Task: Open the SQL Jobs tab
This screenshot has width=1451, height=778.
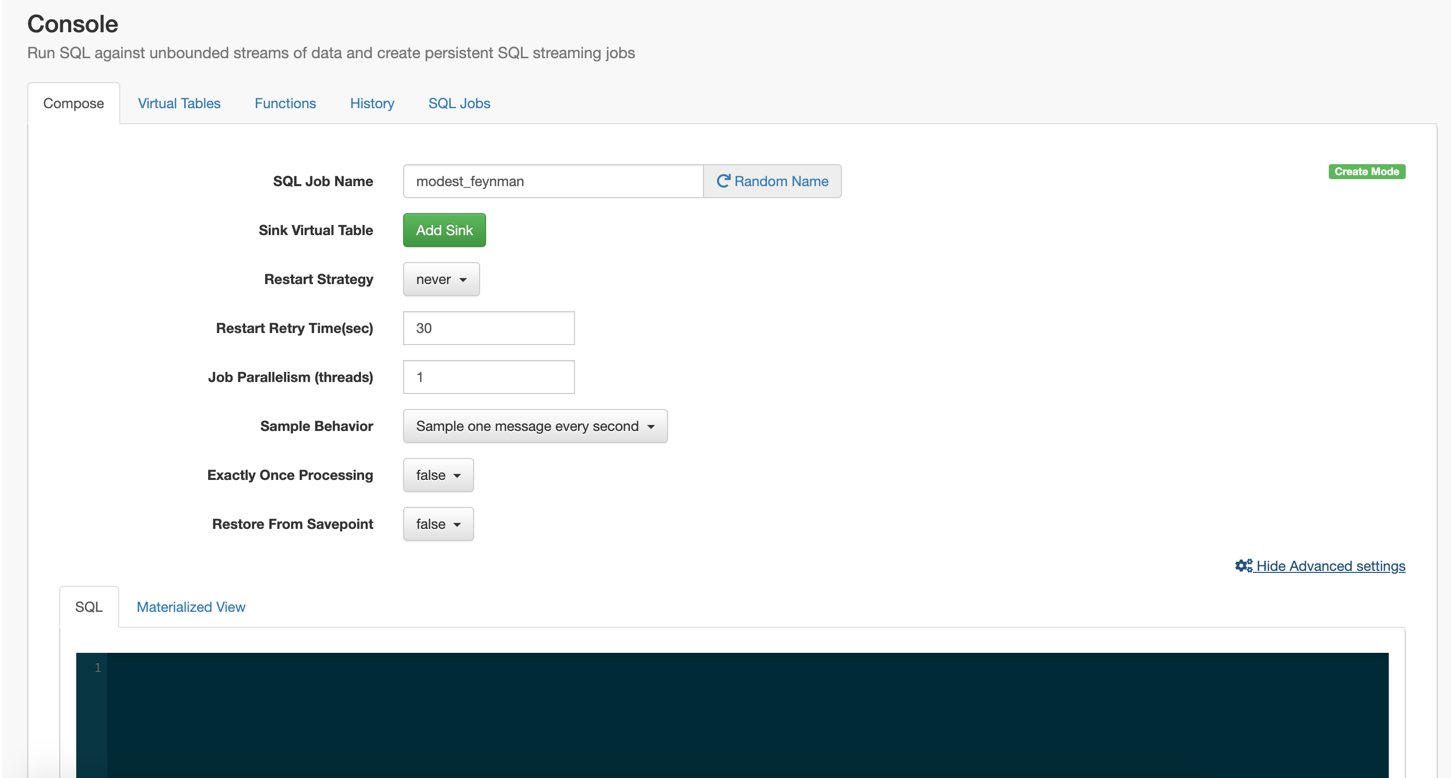Action: tap(459, 103)
